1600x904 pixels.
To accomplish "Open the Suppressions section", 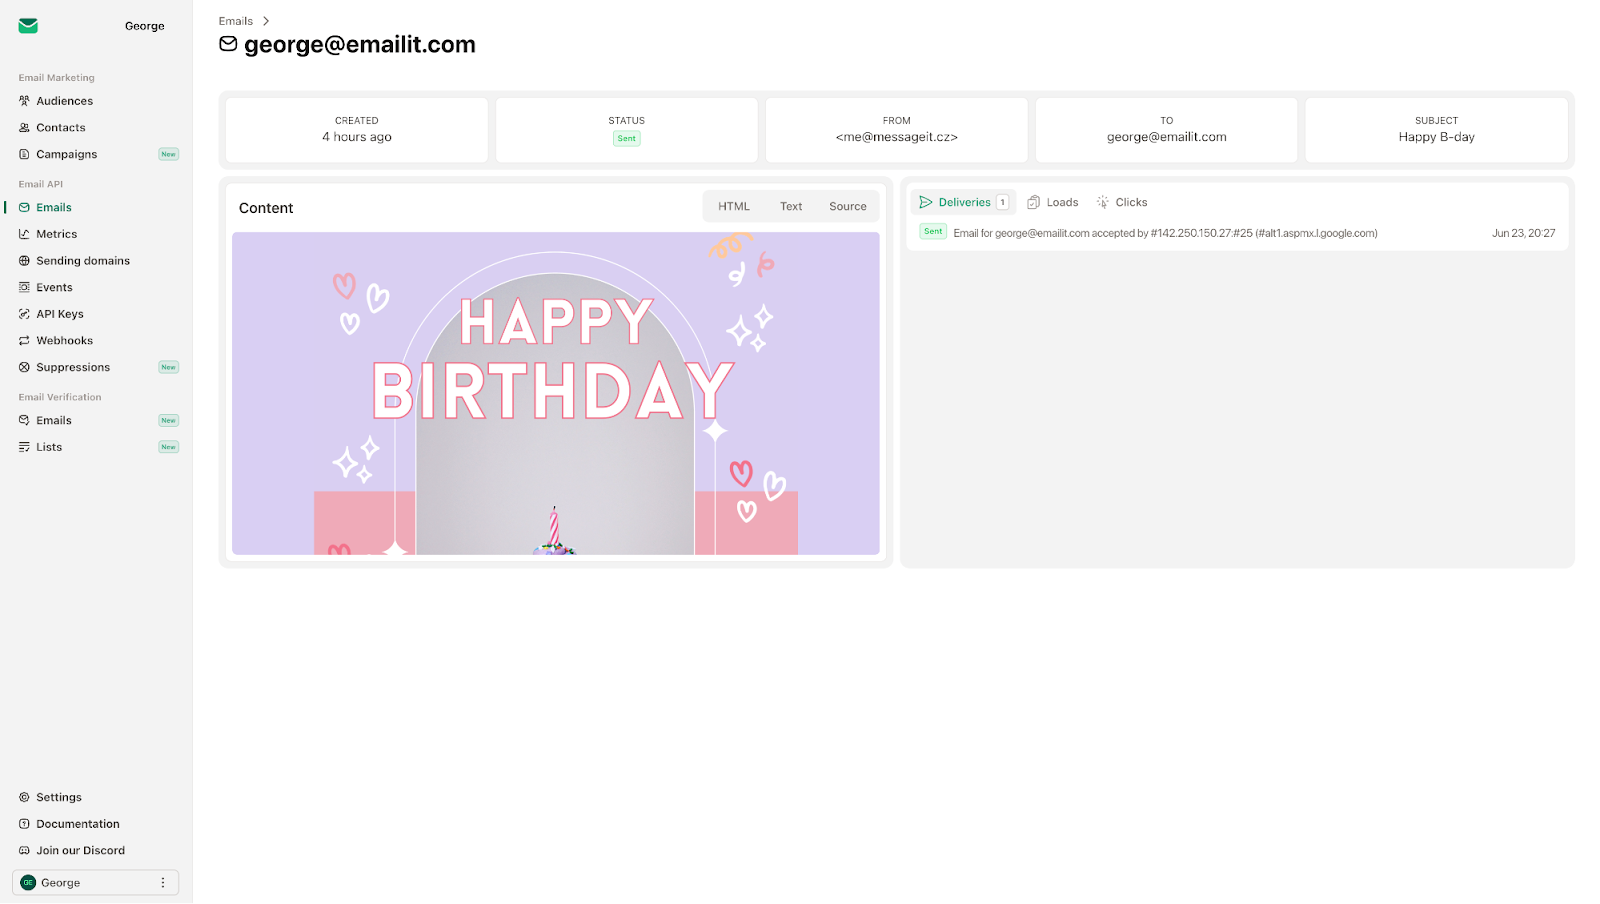I will 73,367.
